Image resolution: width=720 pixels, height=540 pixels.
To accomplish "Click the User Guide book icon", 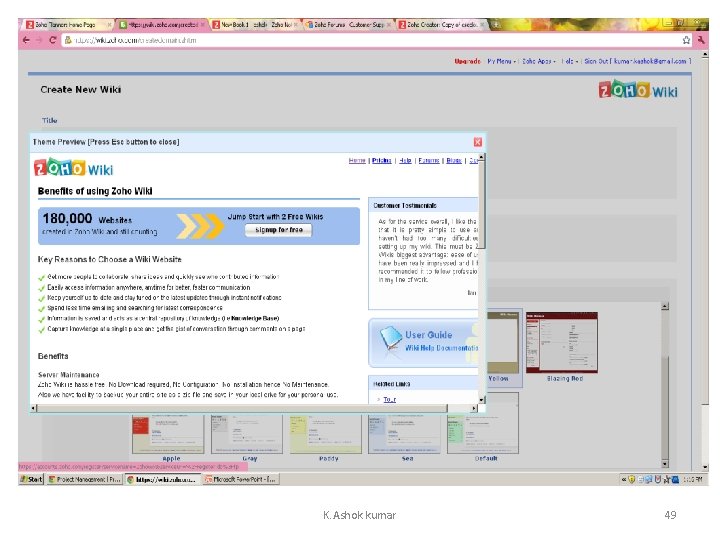I will coord(391,339).
